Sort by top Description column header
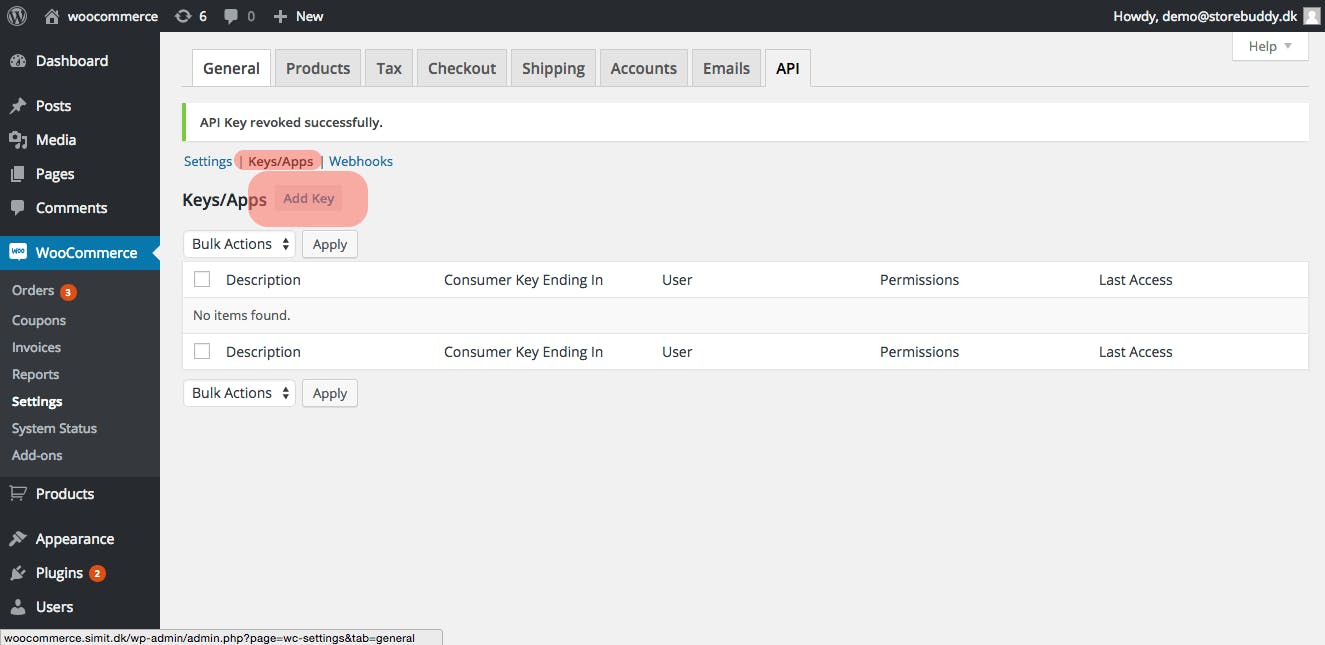 click(x=263, y=280)
